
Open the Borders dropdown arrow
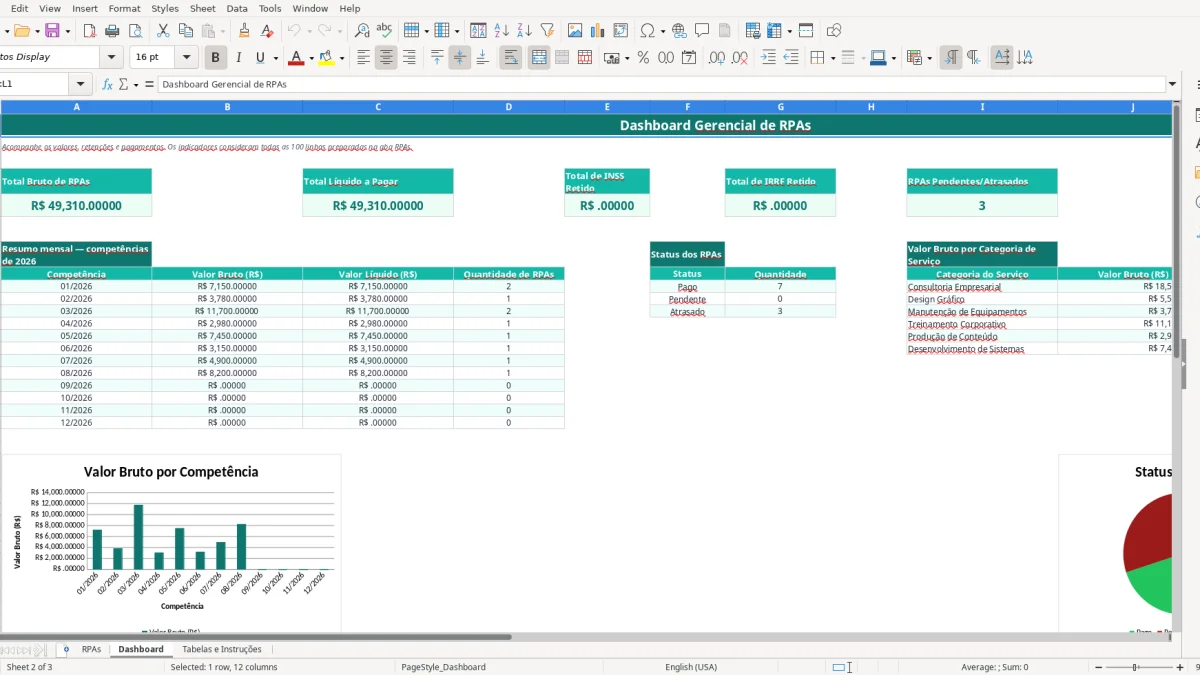coord(832,58)
